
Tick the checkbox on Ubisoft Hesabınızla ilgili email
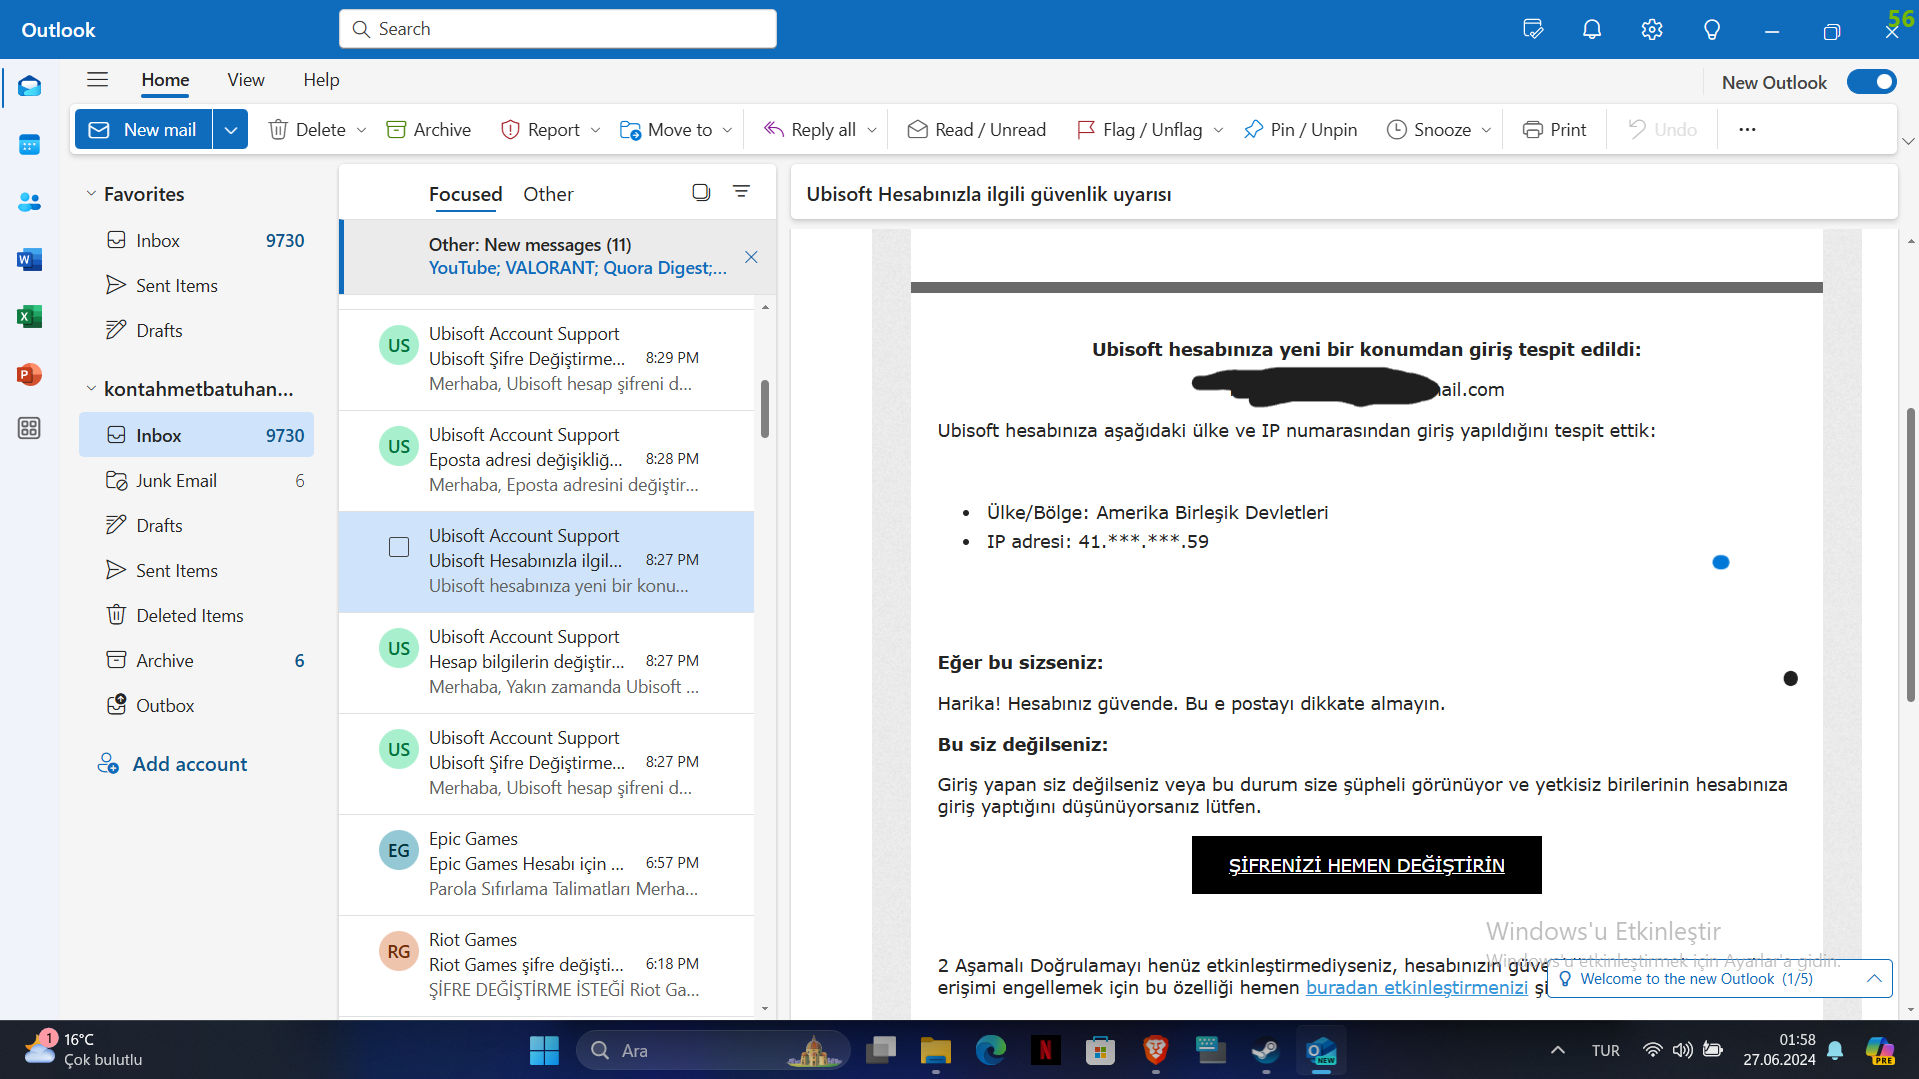[x=399, y=547]
